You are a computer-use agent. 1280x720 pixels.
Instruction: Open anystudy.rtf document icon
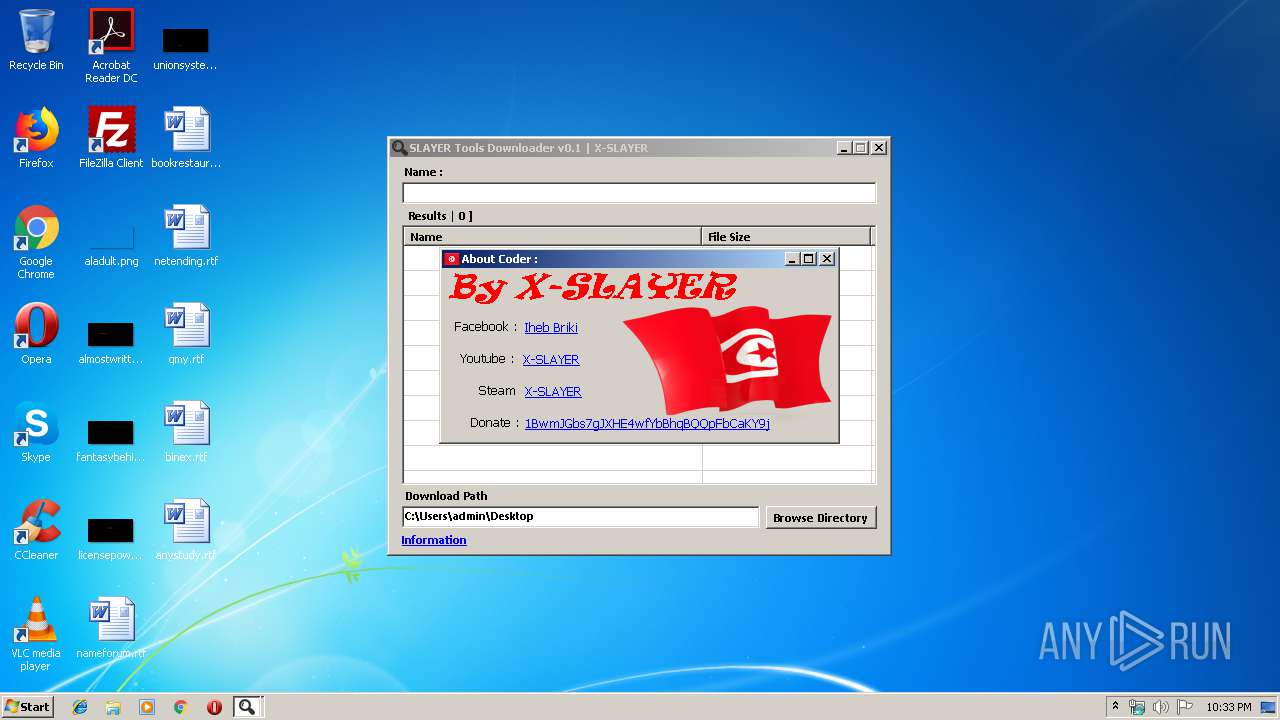coord(186,530)
